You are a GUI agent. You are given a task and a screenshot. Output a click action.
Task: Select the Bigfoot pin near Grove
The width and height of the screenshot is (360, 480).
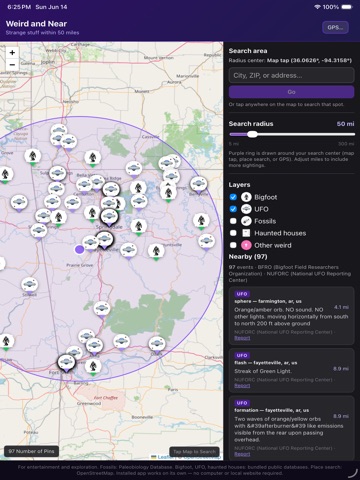point(33,157)
